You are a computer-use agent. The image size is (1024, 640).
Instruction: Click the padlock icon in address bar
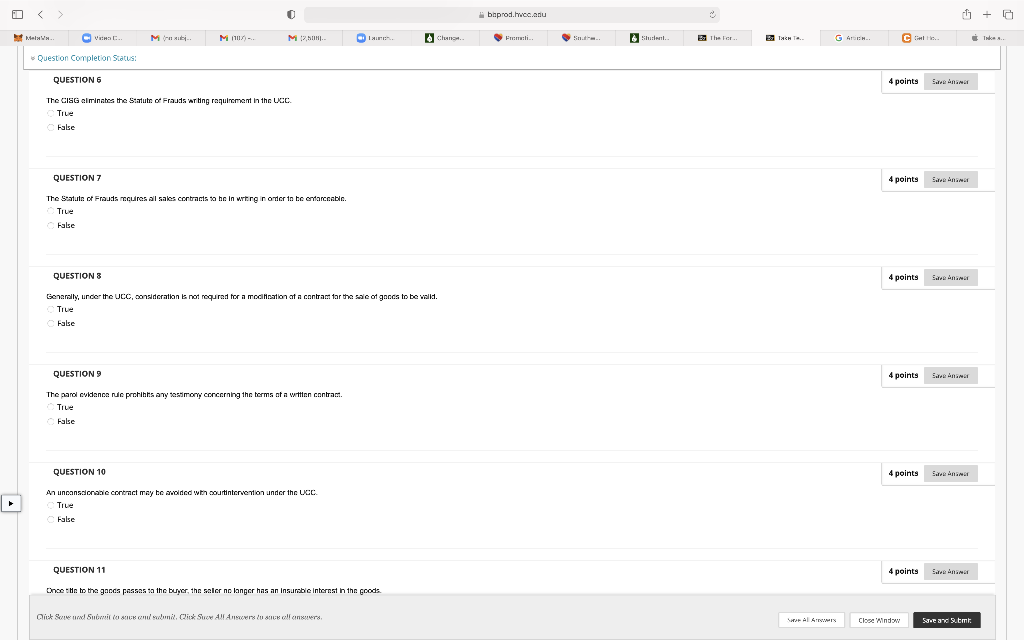(x=481, y=14)
